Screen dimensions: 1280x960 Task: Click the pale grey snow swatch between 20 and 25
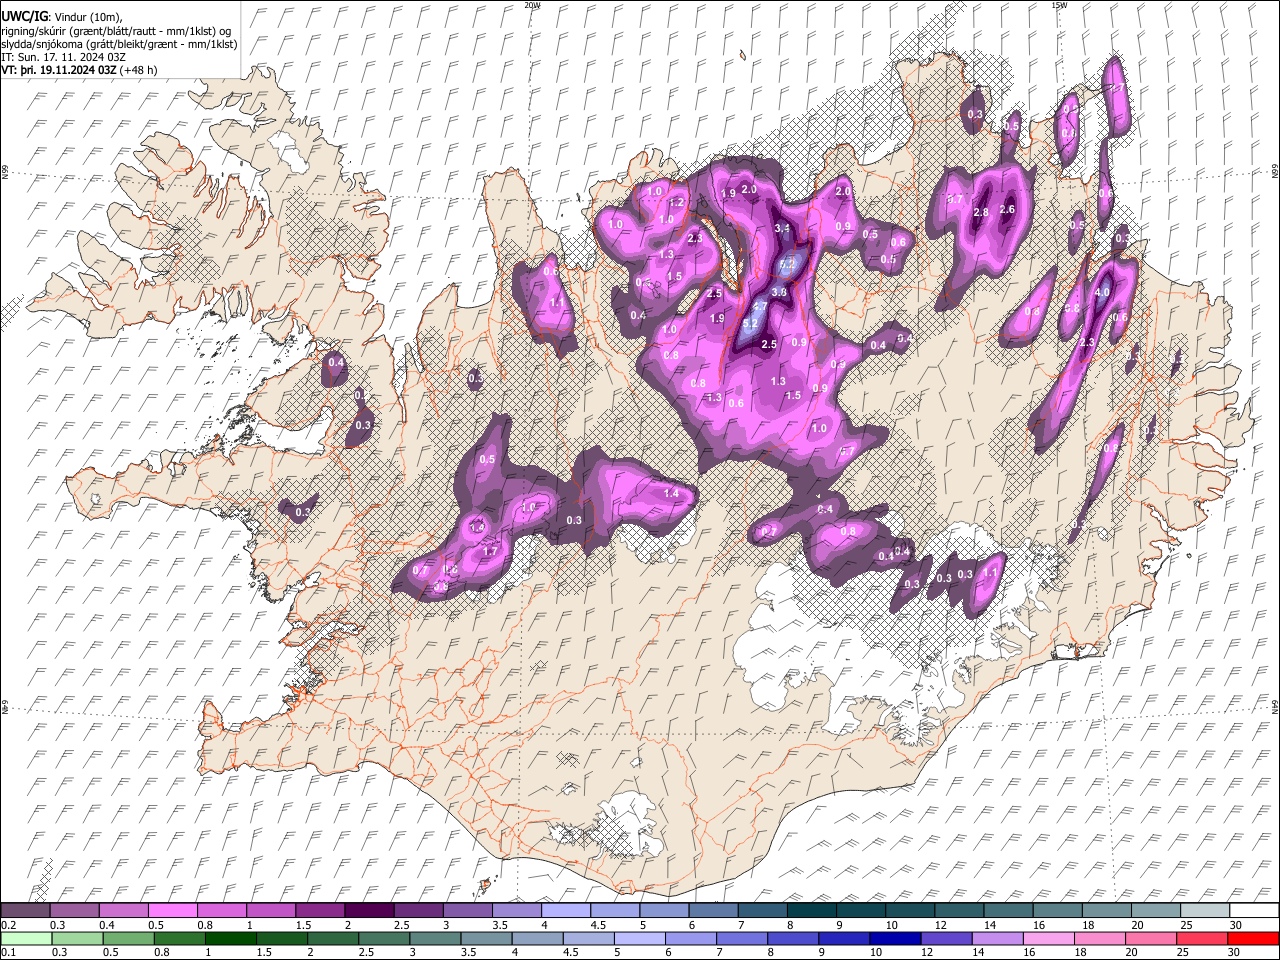pos(1156,910)
